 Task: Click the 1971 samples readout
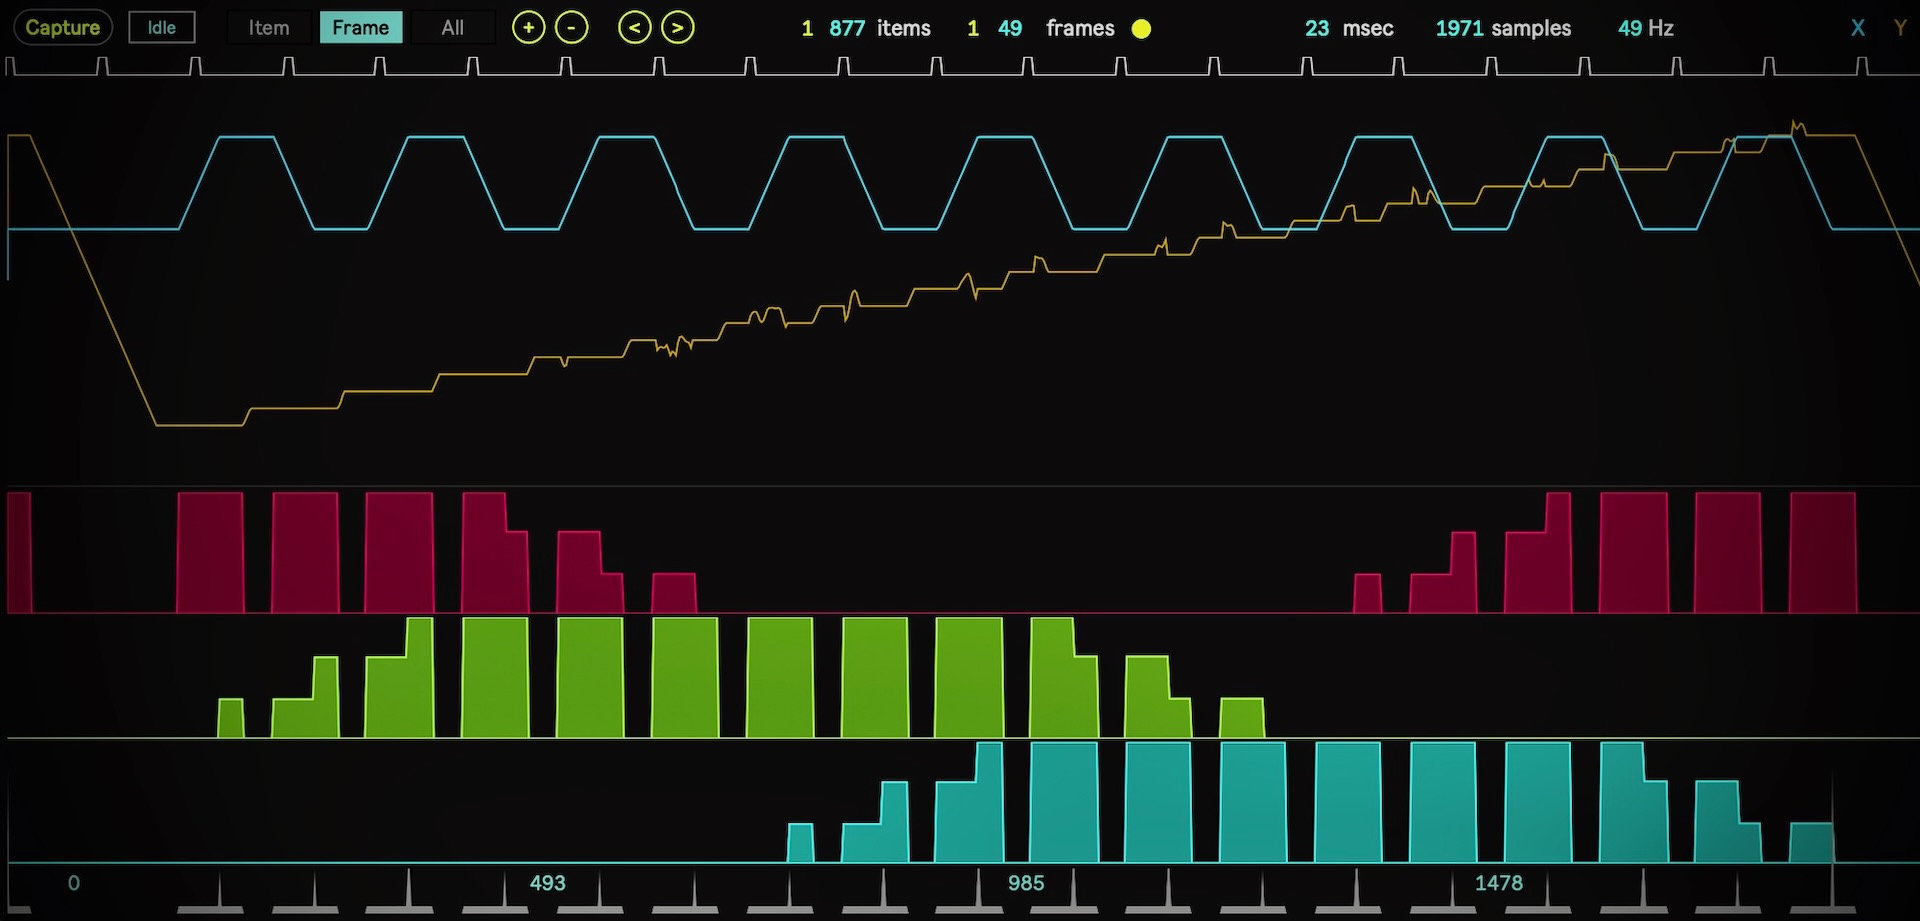click(1503, 28)
